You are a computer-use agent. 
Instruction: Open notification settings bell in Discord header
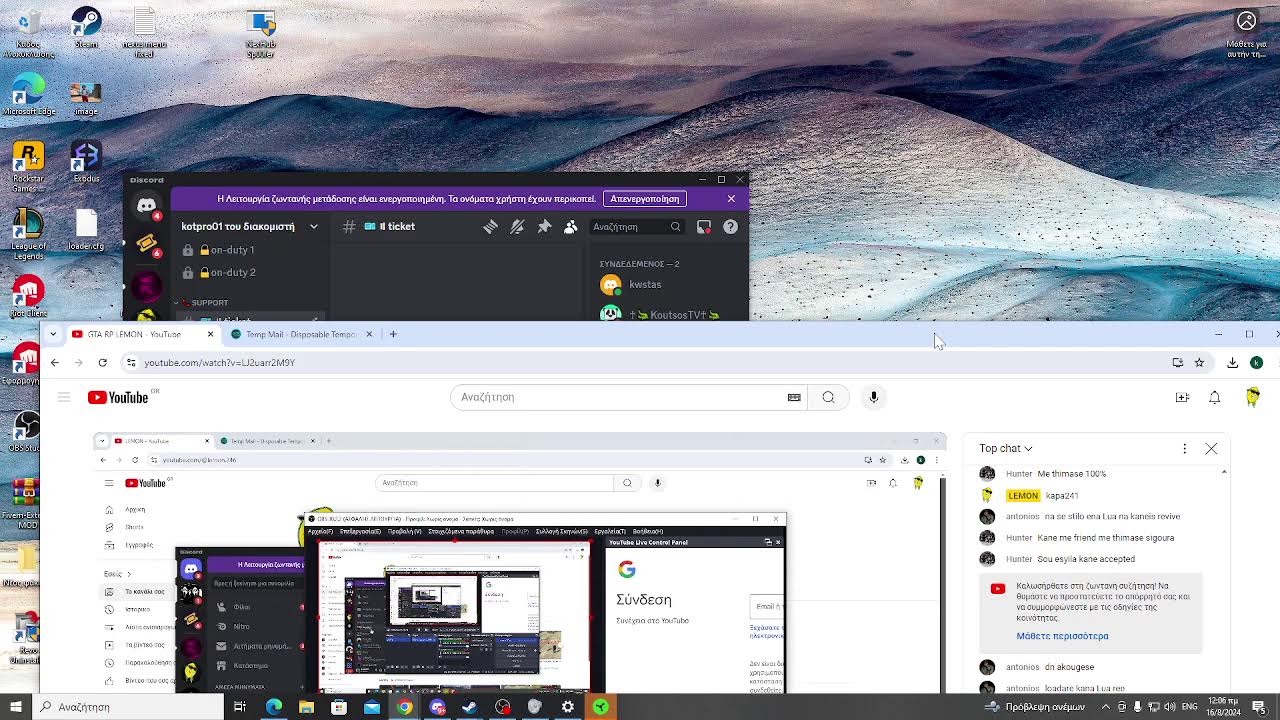pyautogui.click(x=517, y=227)
